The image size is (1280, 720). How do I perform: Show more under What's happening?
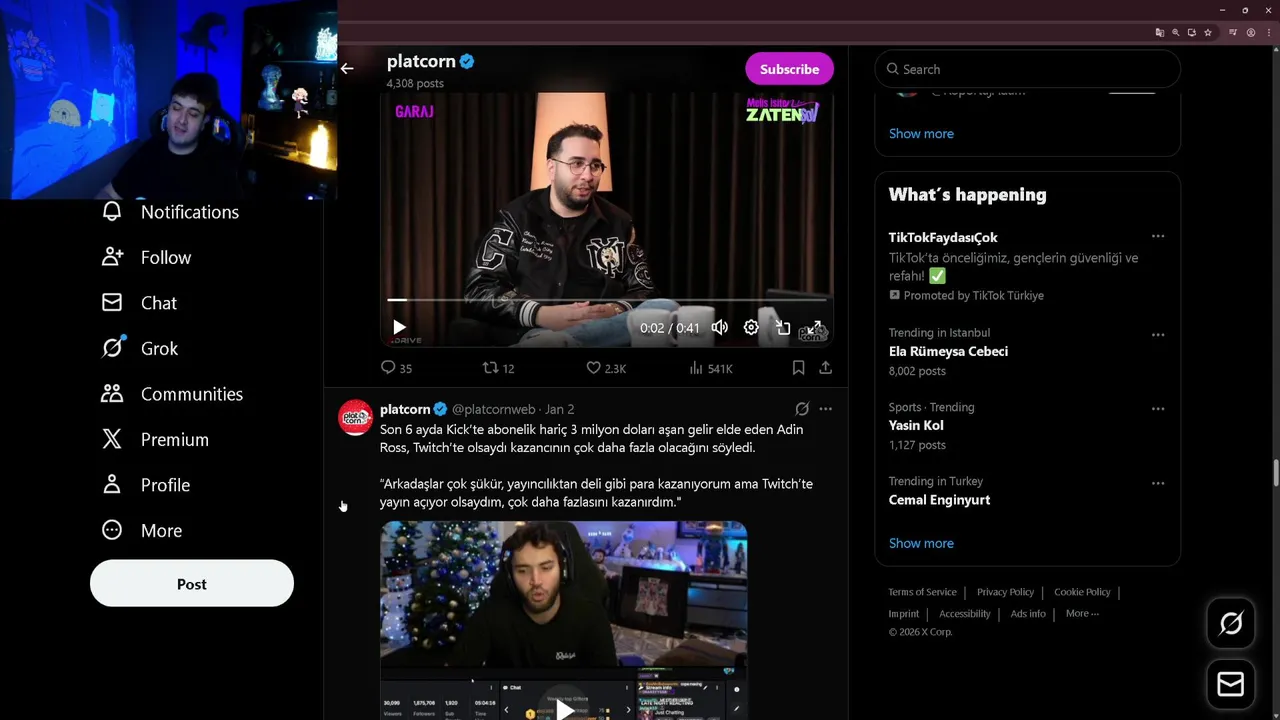(x=921, y=543)
